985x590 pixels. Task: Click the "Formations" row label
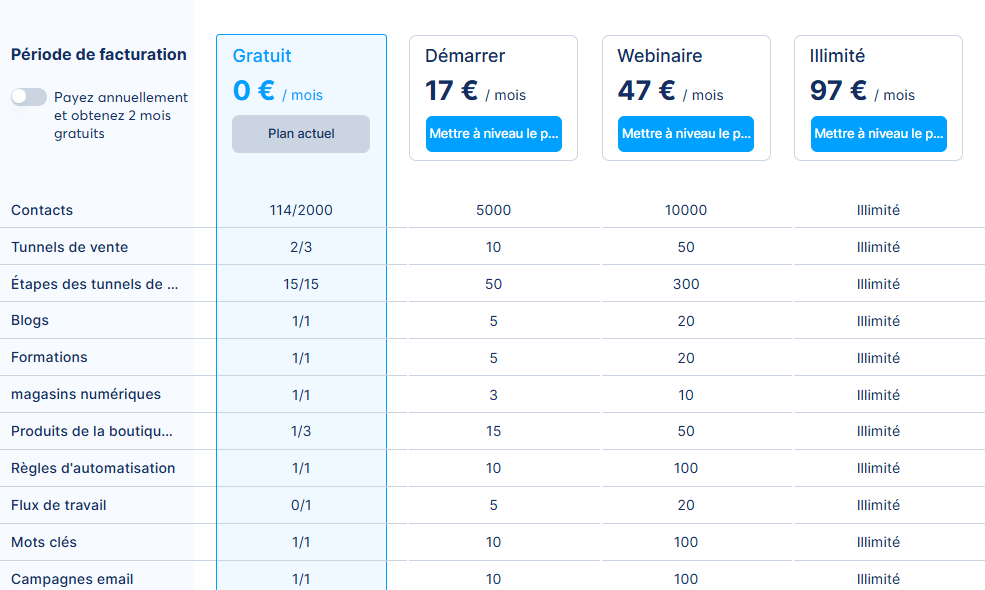[48, 357]
